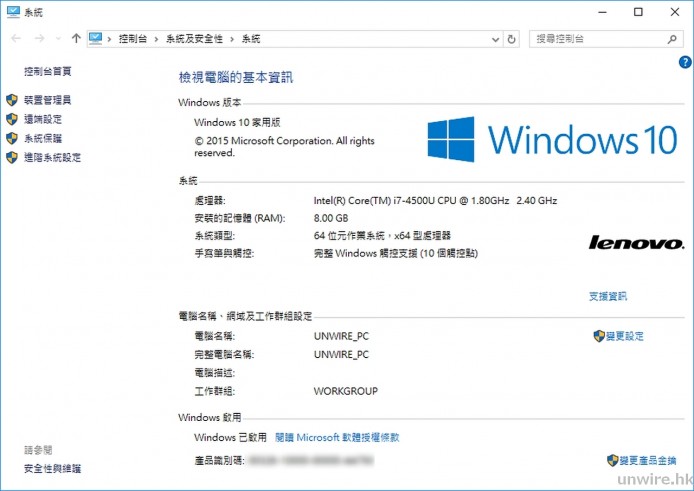The width and height of the screenshot is (694, 491).
Task: Open the recent locations dropdown arrow
Action: point(58,39)
